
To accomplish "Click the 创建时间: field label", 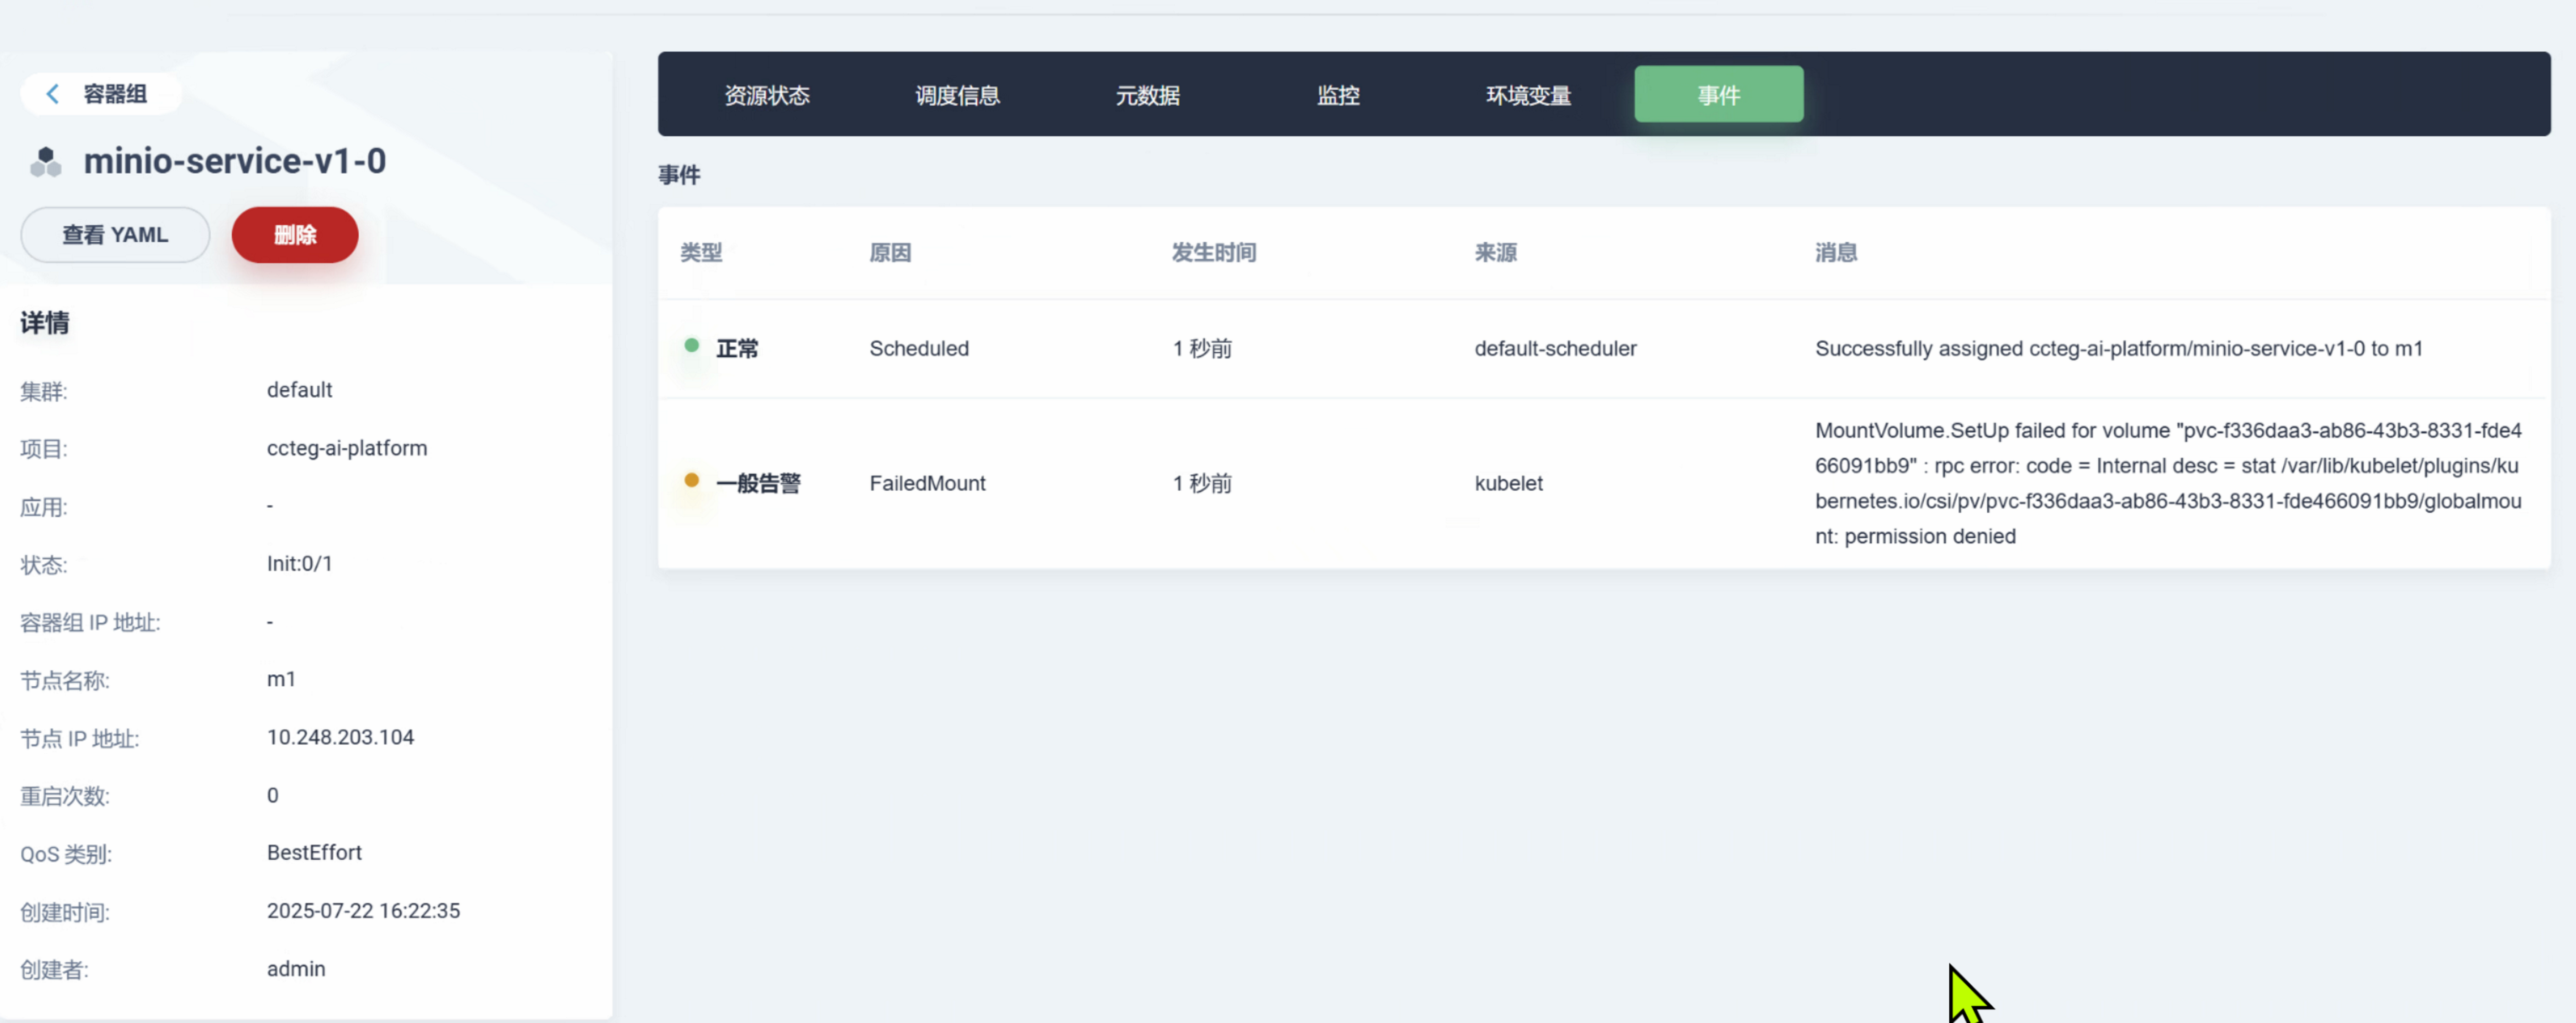I will pyautogui.click(x=65, y=913).
